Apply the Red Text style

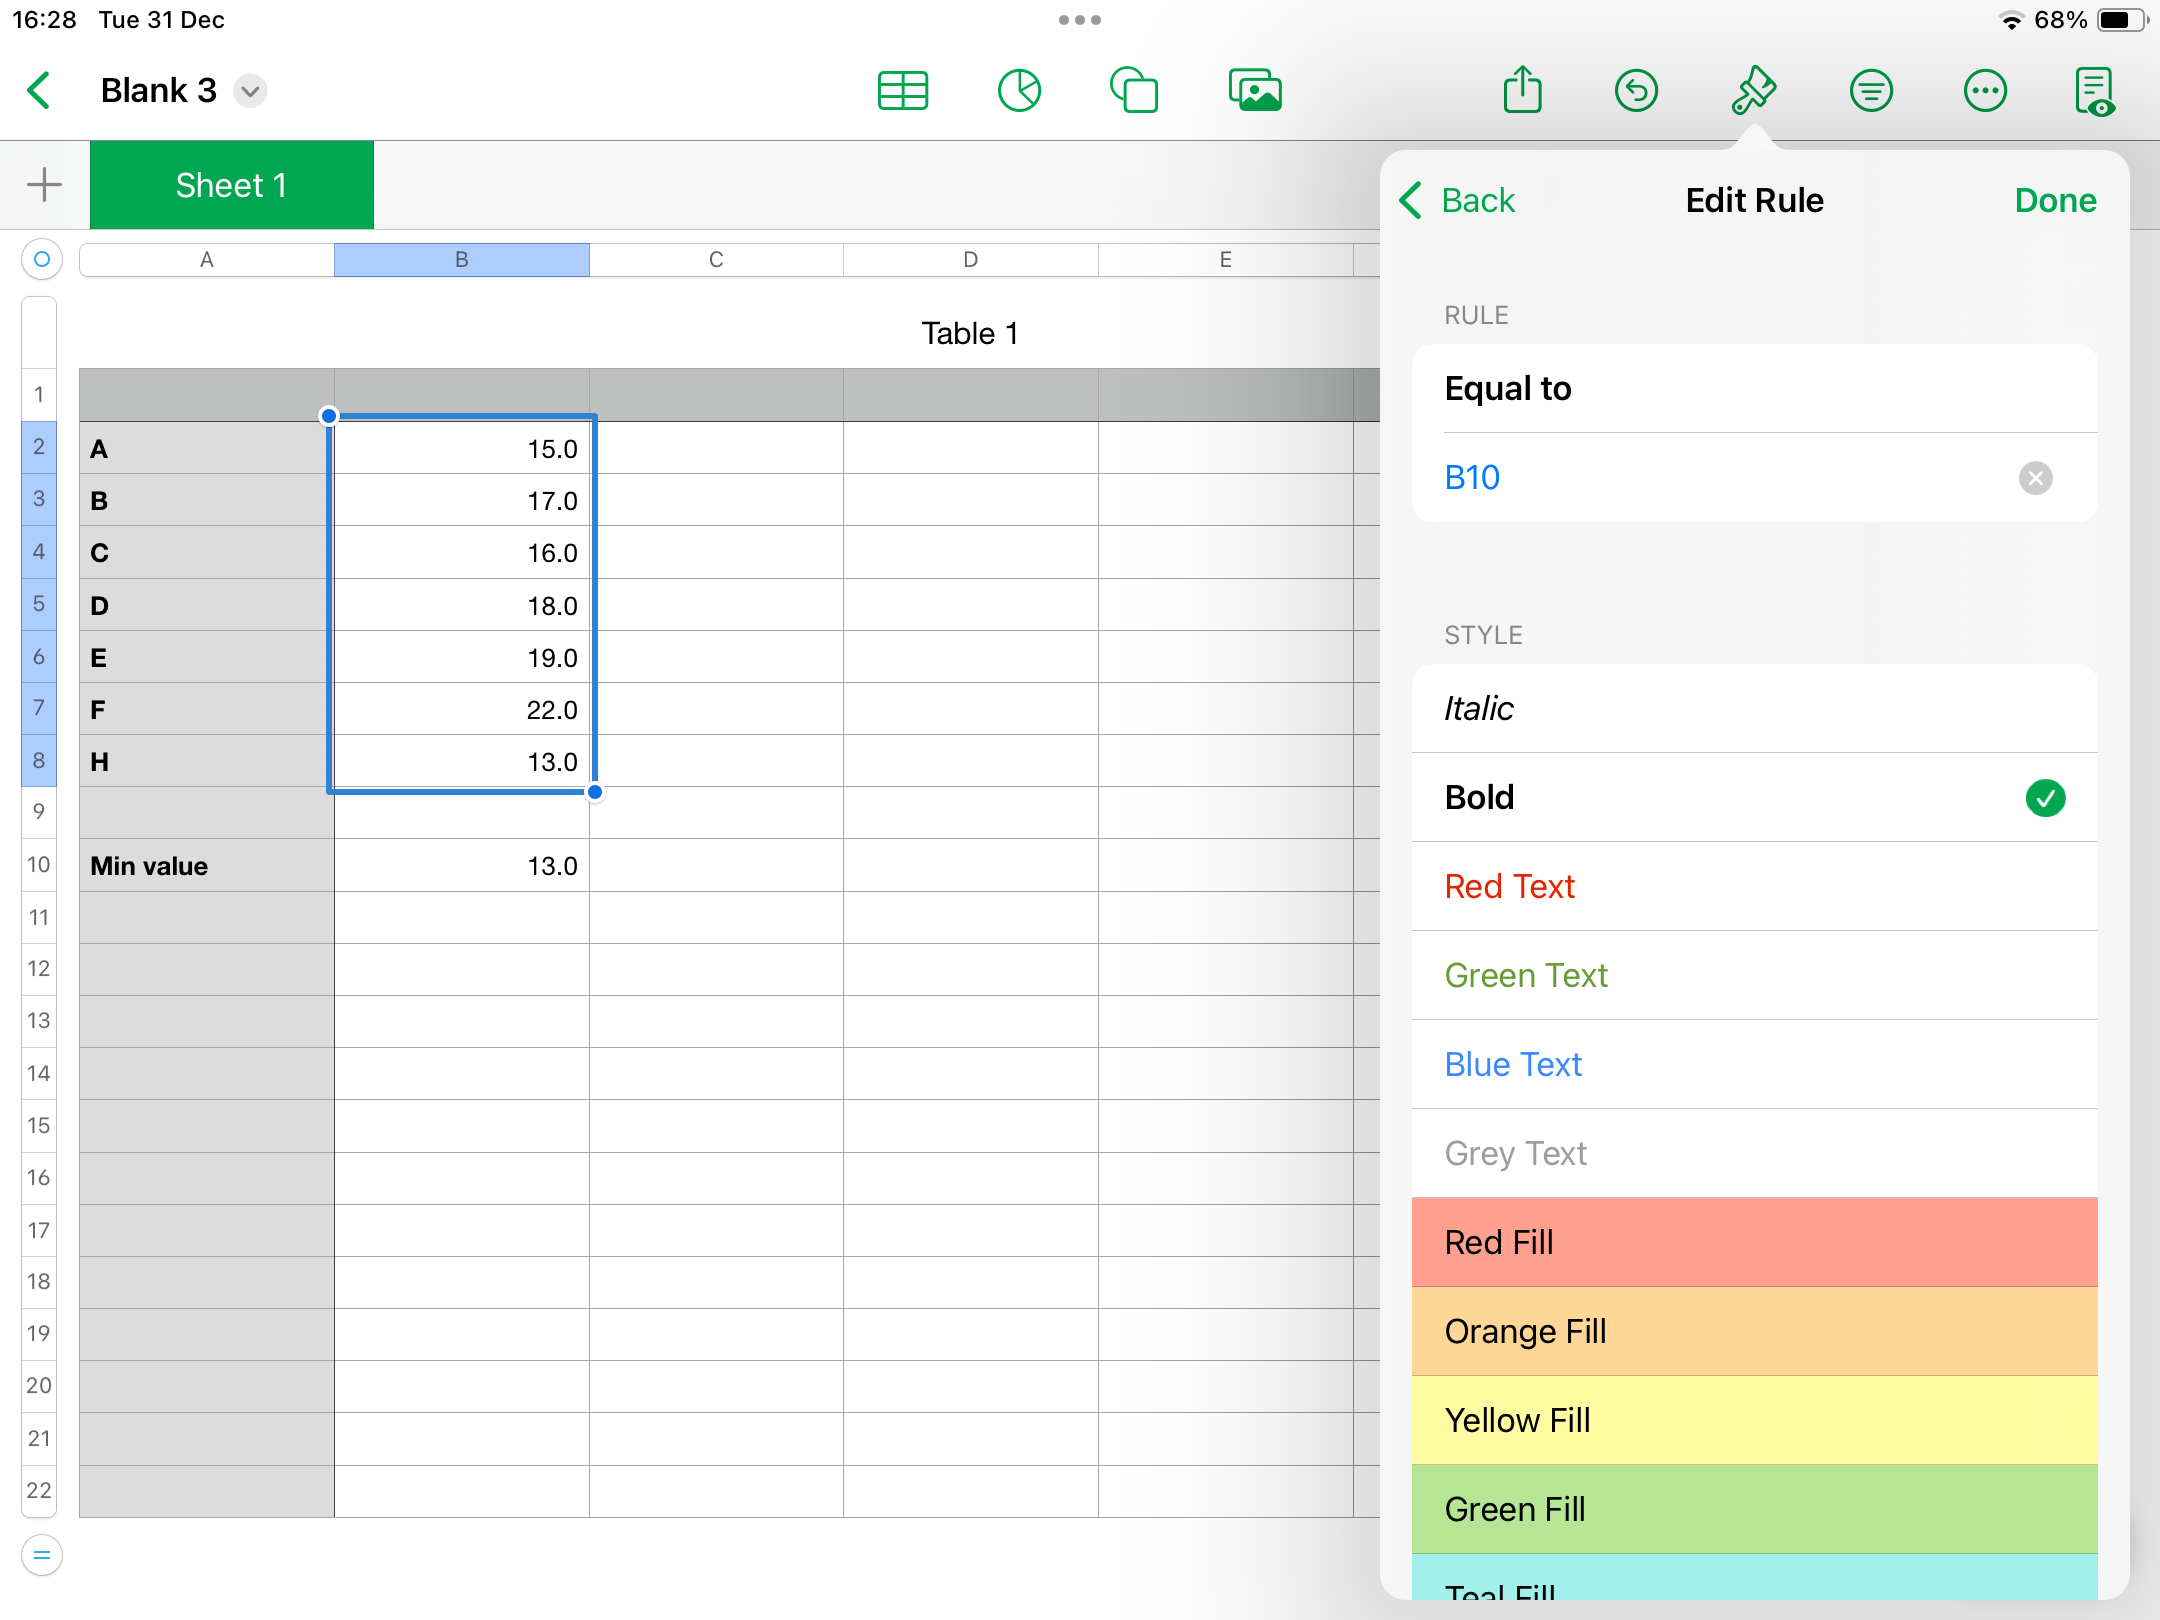pyautogui.click(x=1509, y=886)
